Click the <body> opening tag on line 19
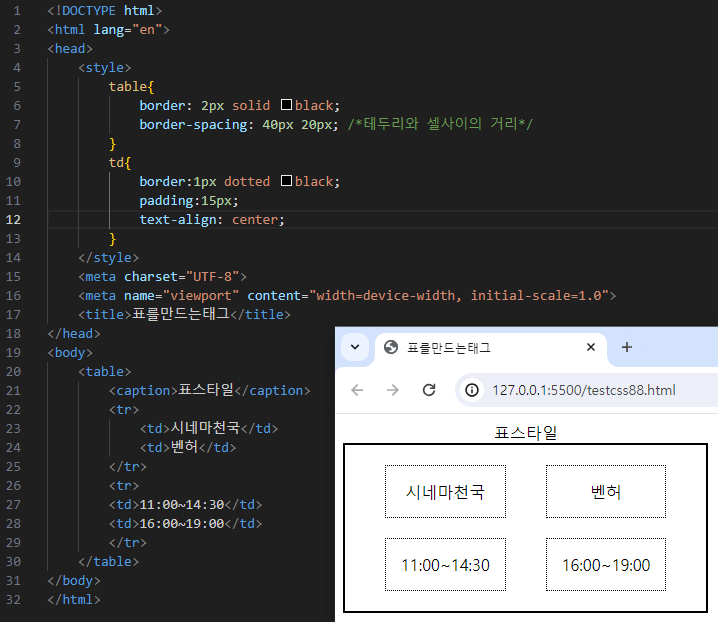718x622 pixels. click(x=70, y=352)
